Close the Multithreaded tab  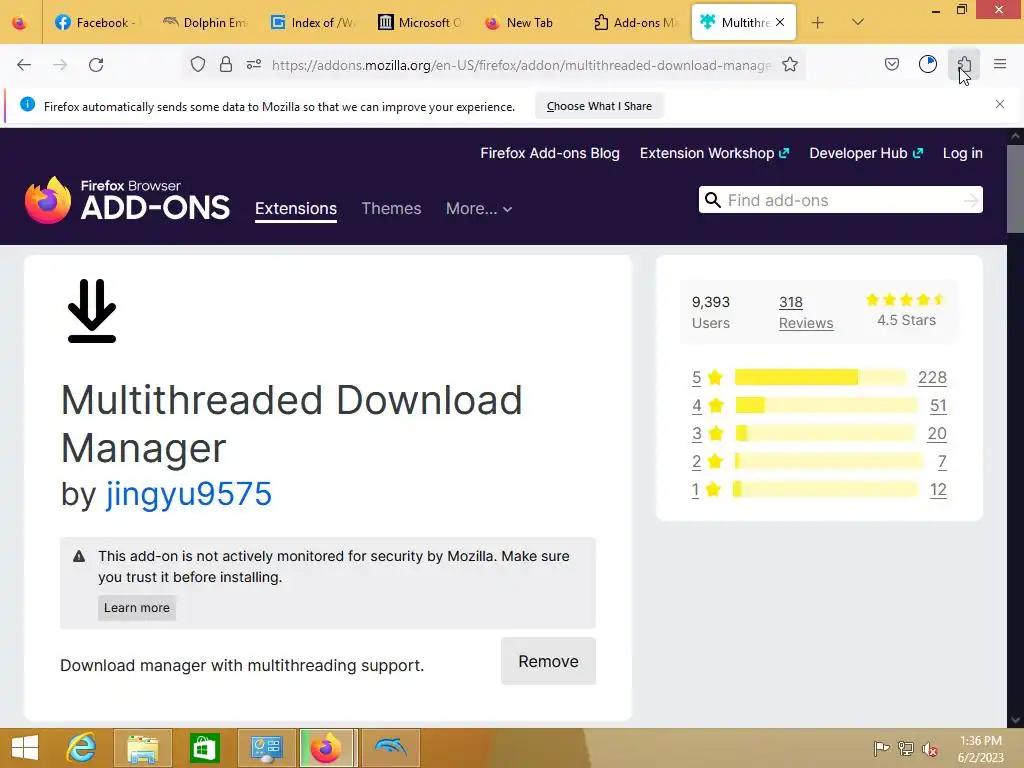pos(780,22)
